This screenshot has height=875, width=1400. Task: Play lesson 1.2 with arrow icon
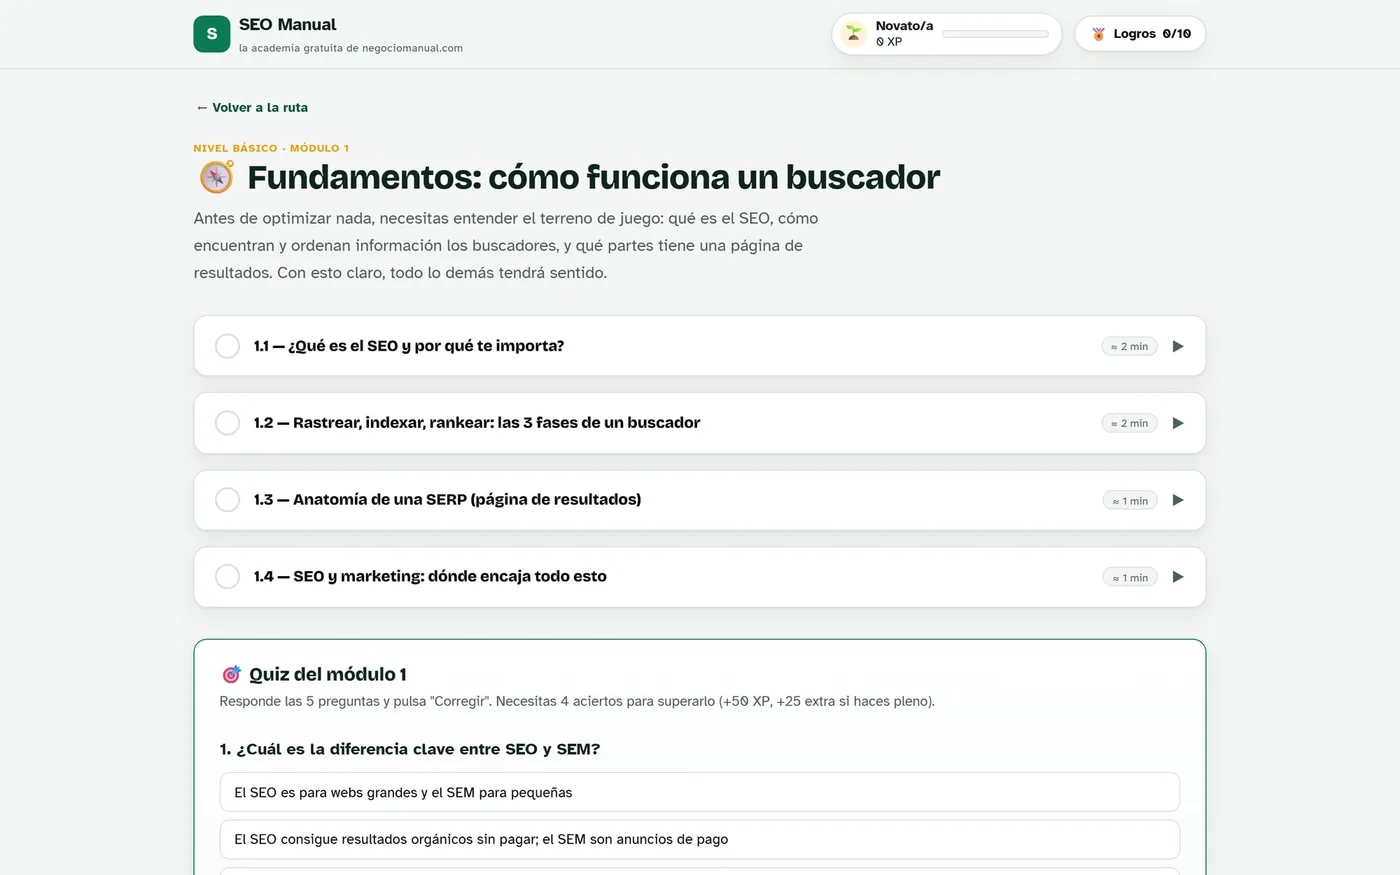[1178, 423]
